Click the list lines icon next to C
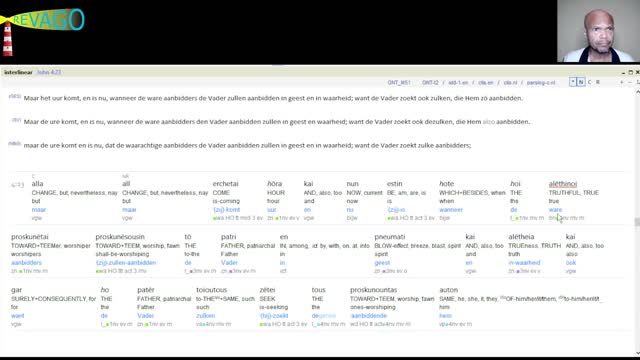This screenshot has height=360, width=640. 598,82
